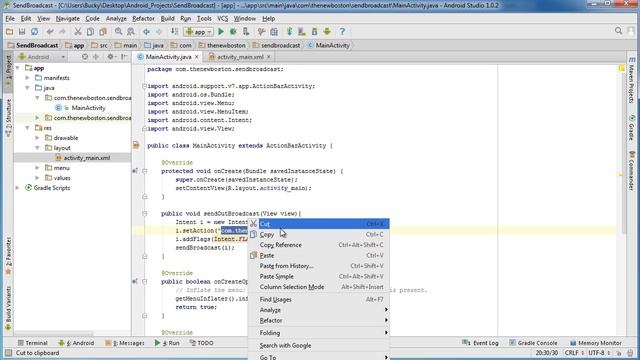Hide the project panel icon

(124, 57)
